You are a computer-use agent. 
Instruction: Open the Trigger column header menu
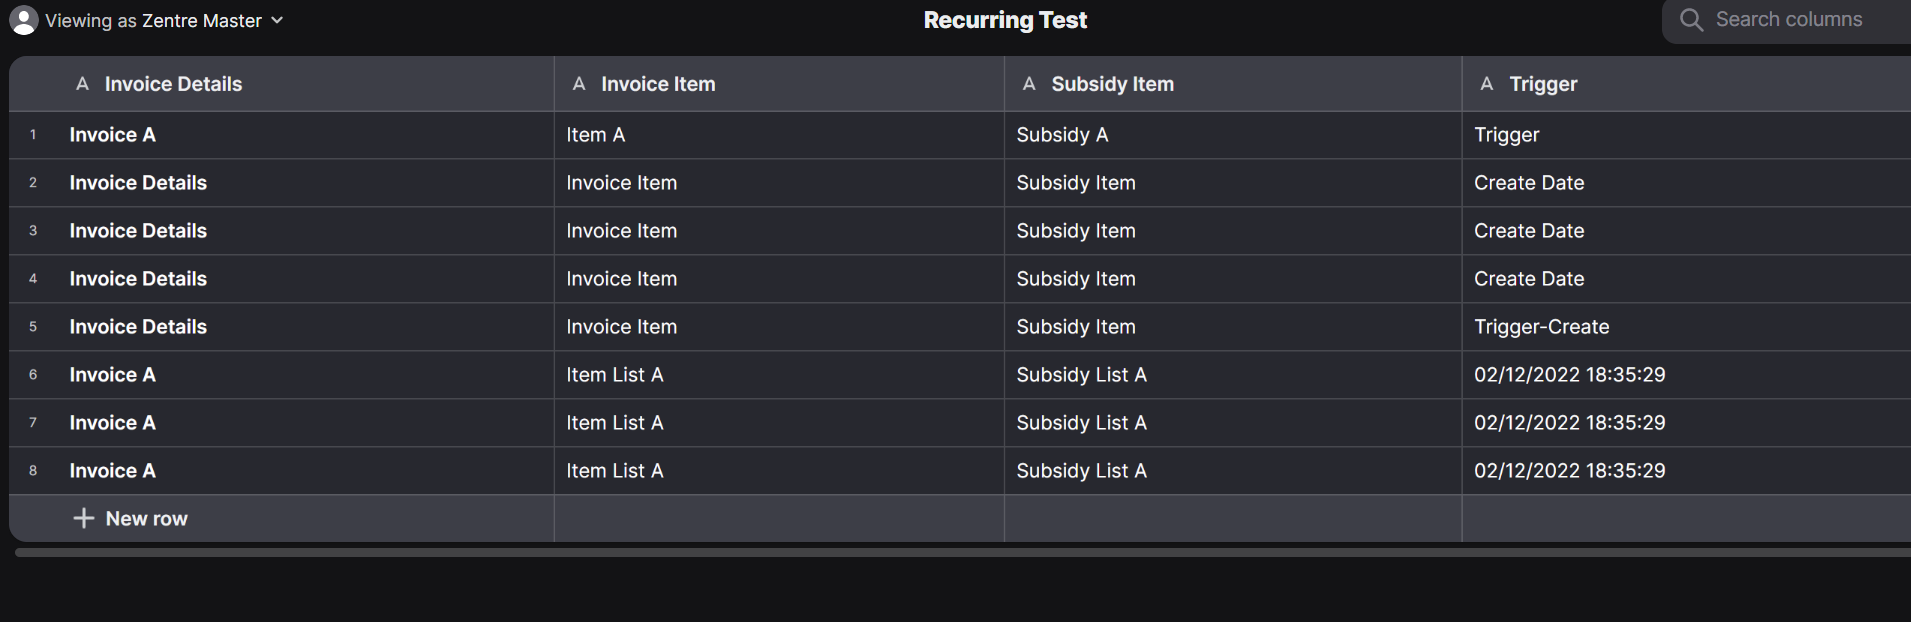(x=1686, y=84)
